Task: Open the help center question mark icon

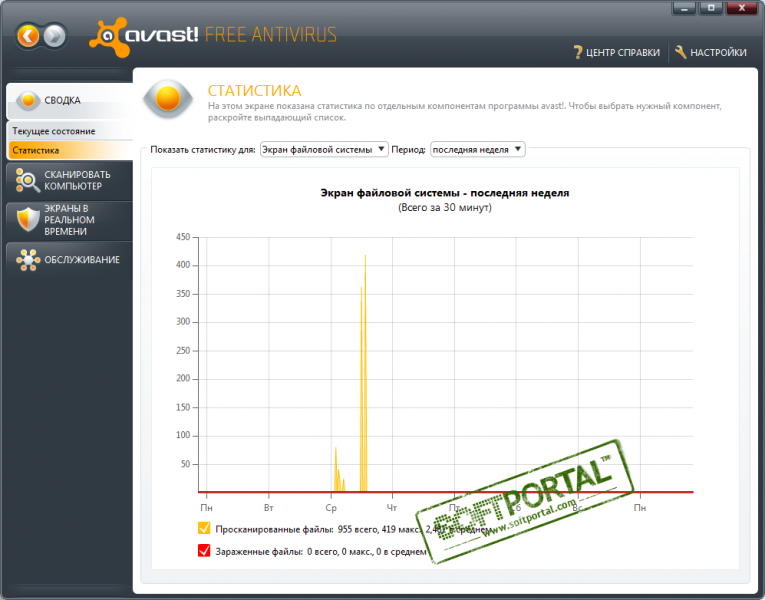Action: click(x=578, y=52)
